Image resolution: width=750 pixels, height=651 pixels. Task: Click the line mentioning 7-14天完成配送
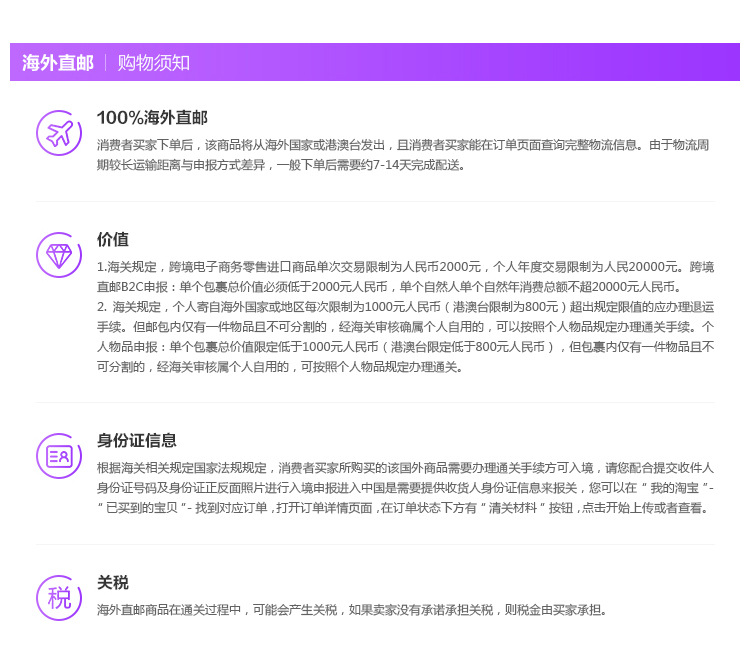[x=281, y=165]
